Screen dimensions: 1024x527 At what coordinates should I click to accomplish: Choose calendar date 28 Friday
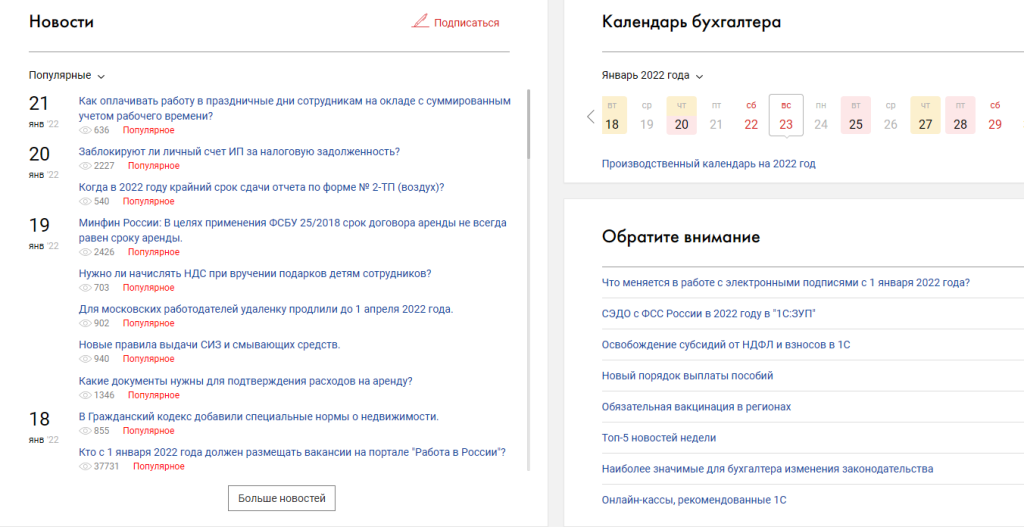960,116
